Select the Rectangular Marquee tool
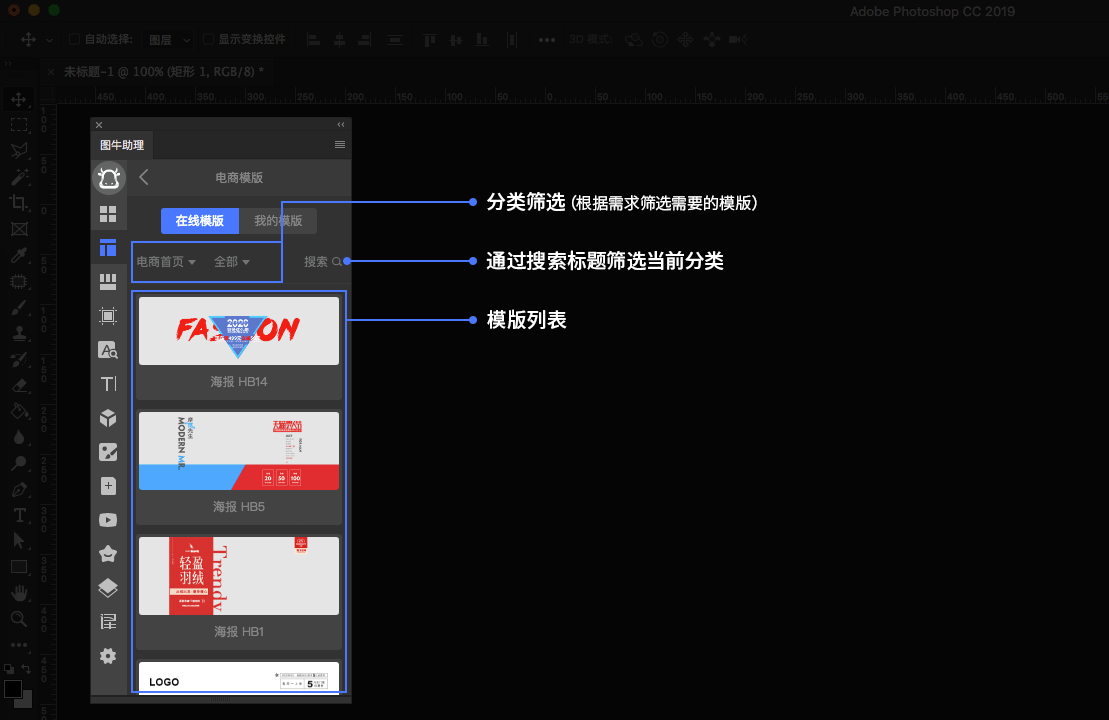This screenshot has height=720, width=1109. click(x=19, y=125)
